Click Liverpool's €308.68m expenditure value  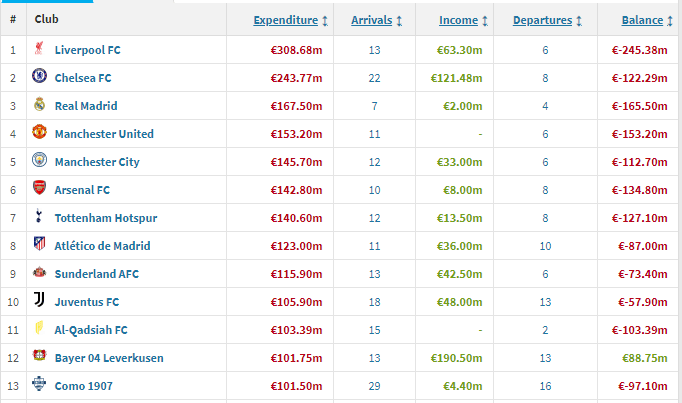pyautogui.click(x=299, y=49)
